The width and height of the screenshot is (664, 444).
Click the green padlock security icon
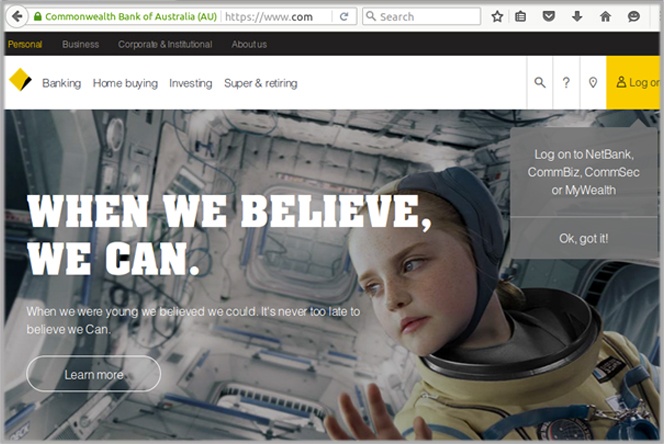click(38, 17)
